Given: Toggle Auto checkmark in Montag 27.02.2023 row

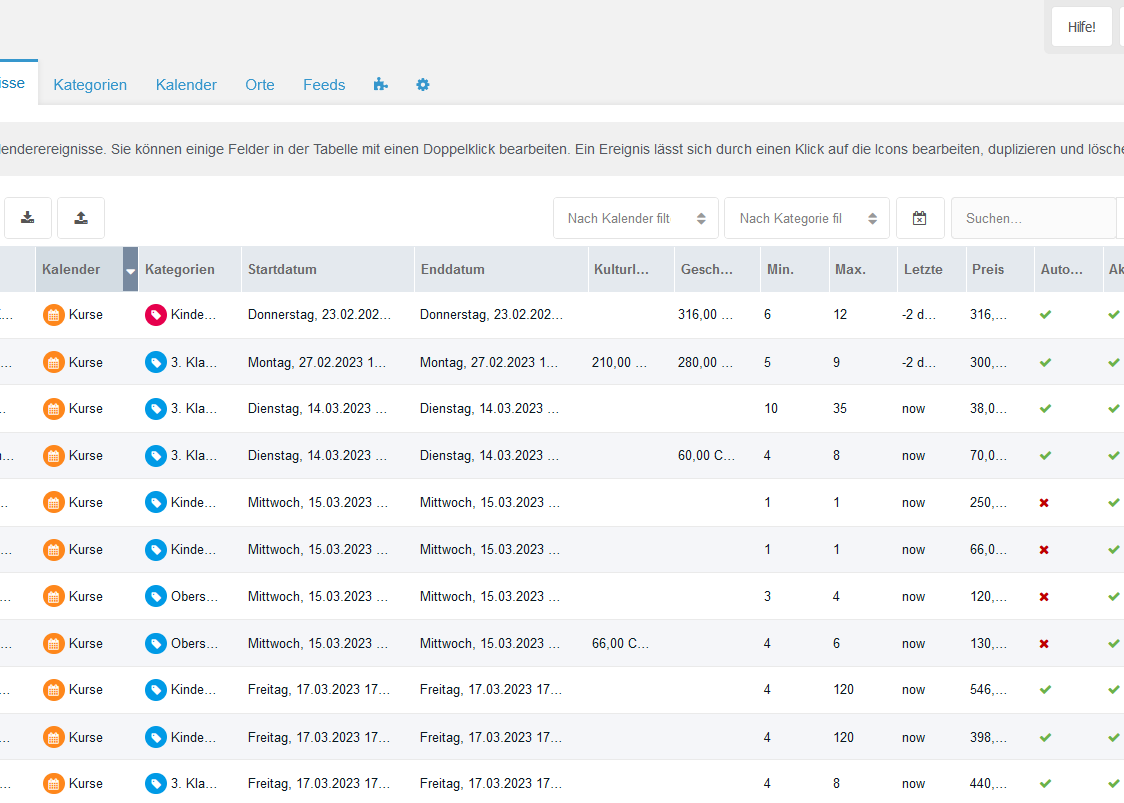Looking at the screenshot, I should coord(1045,362).
